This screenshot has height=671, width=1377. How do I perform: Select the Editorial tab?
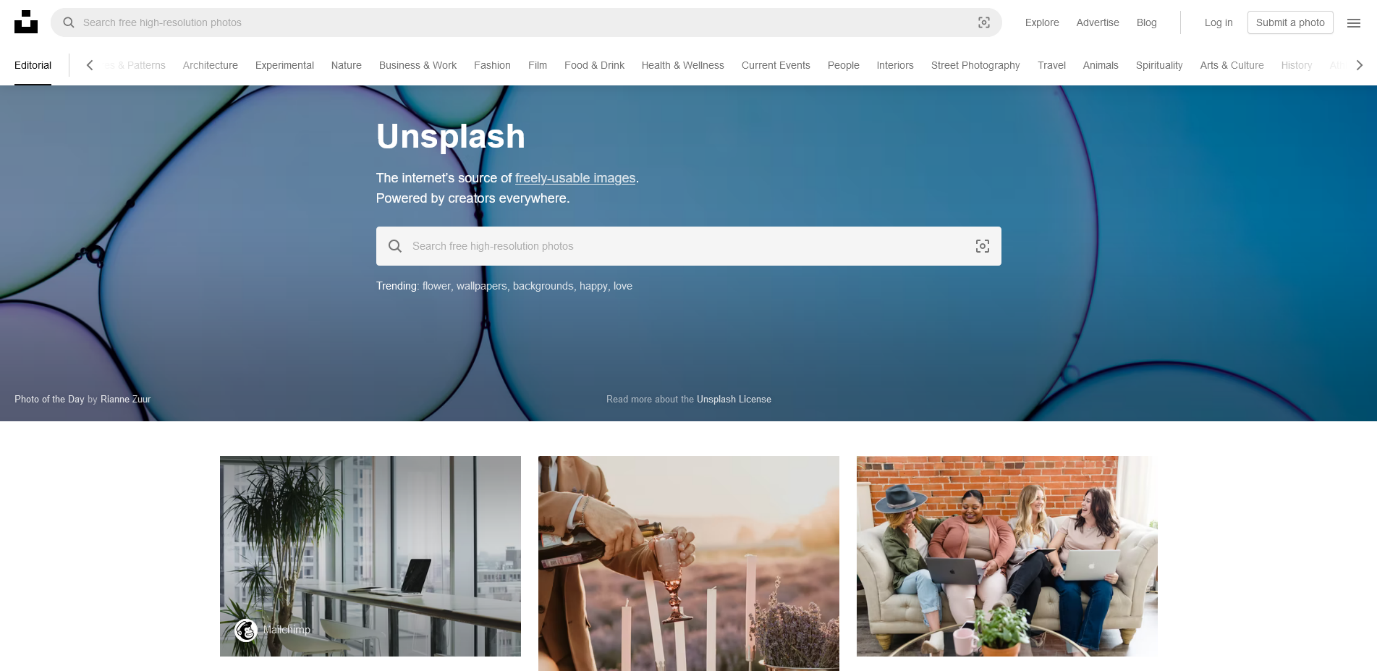(x=33, y=65)
